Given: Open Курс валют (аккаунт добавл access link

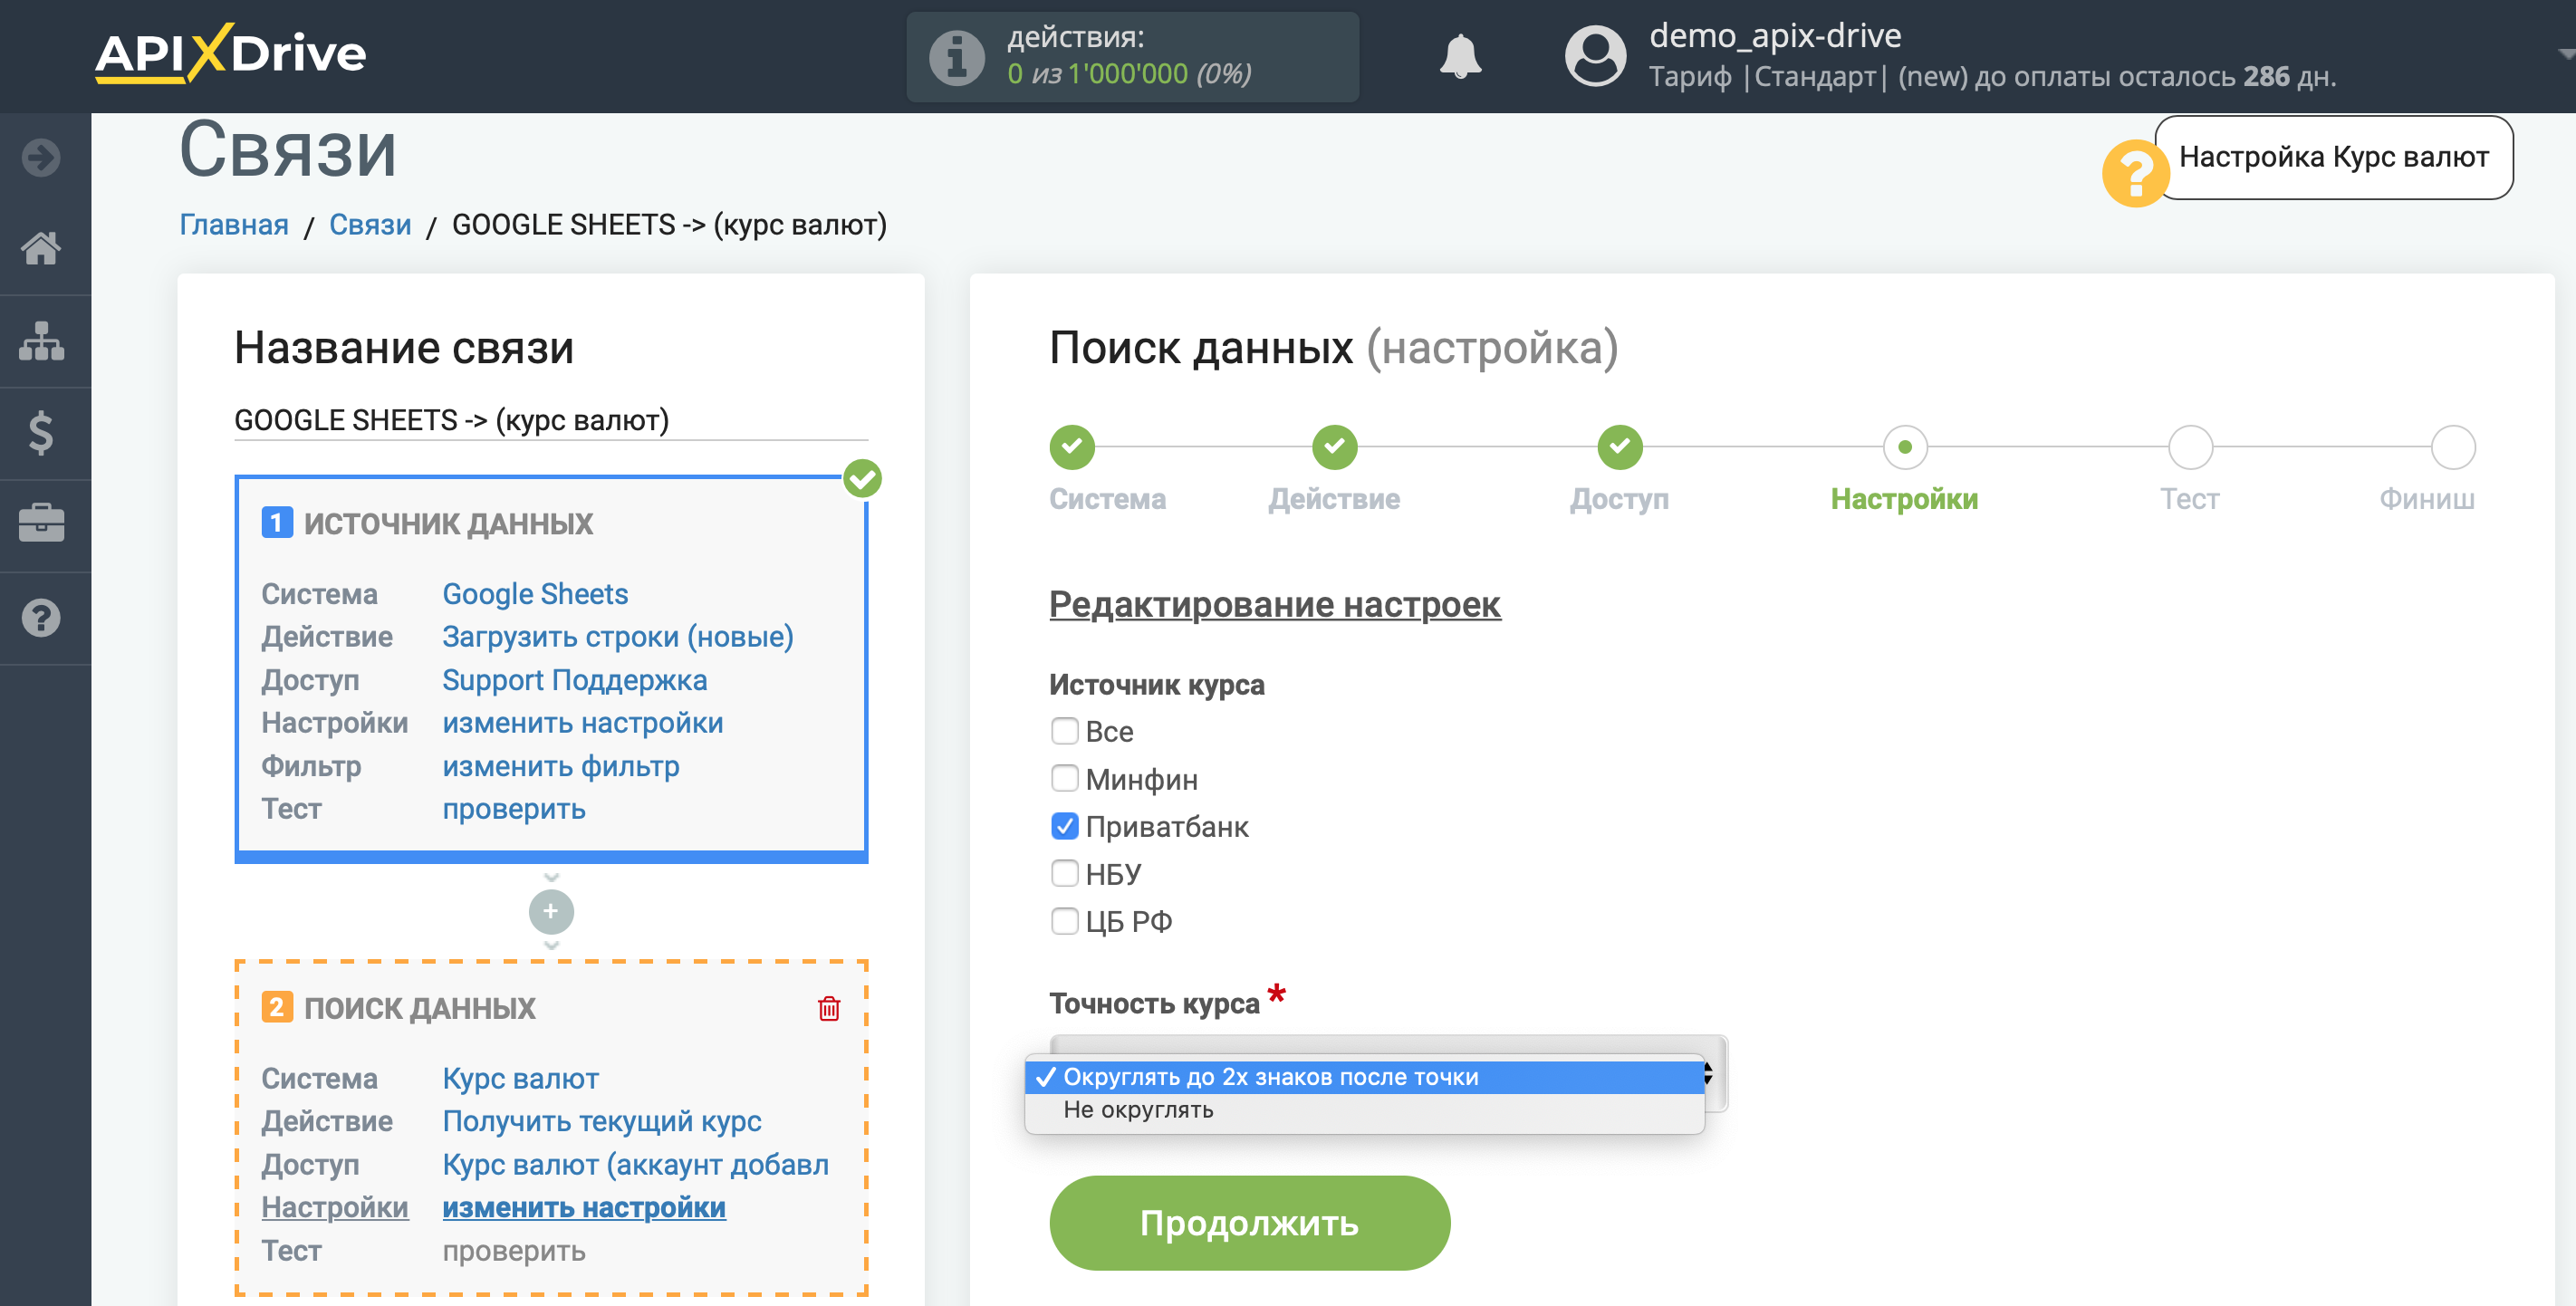Looking at the screenshot, I should pos(636,1165).
